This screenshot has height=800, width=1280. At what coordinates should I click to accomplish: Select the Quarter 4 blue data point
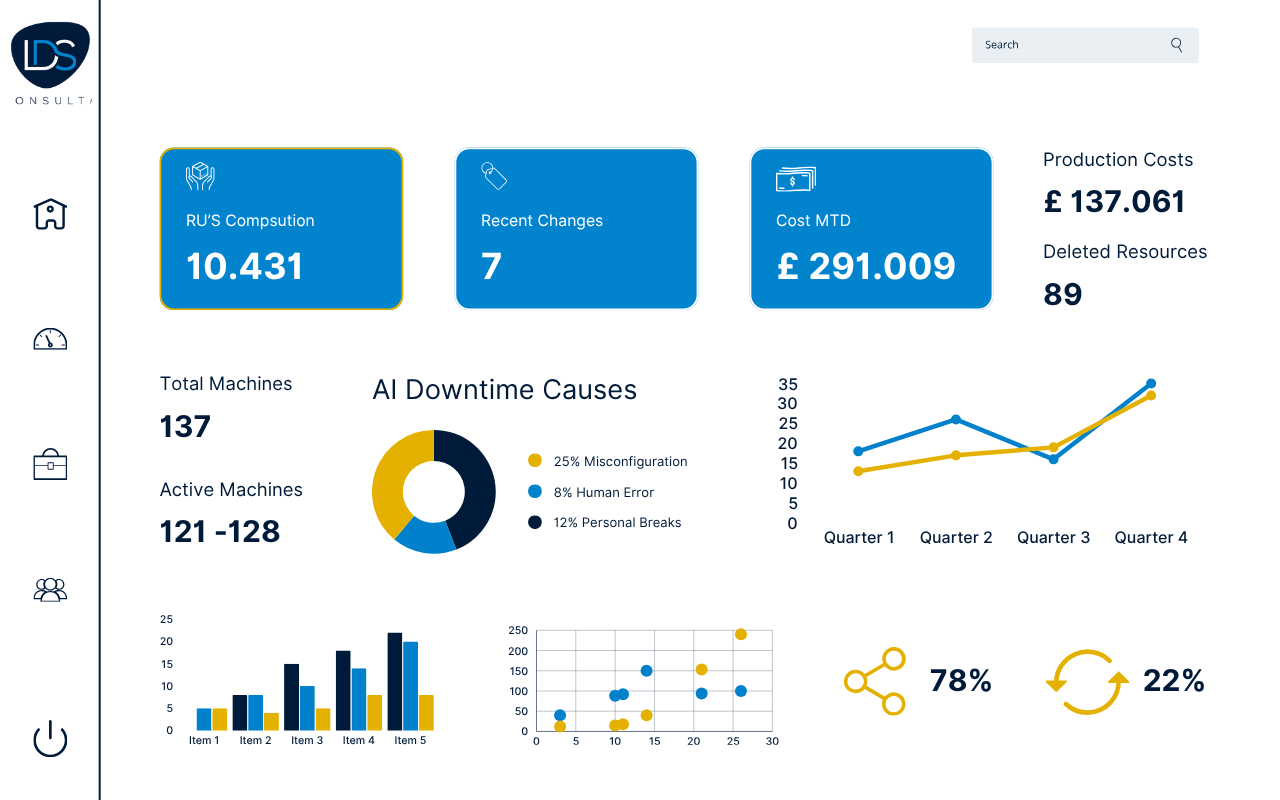pos(1151,384)
